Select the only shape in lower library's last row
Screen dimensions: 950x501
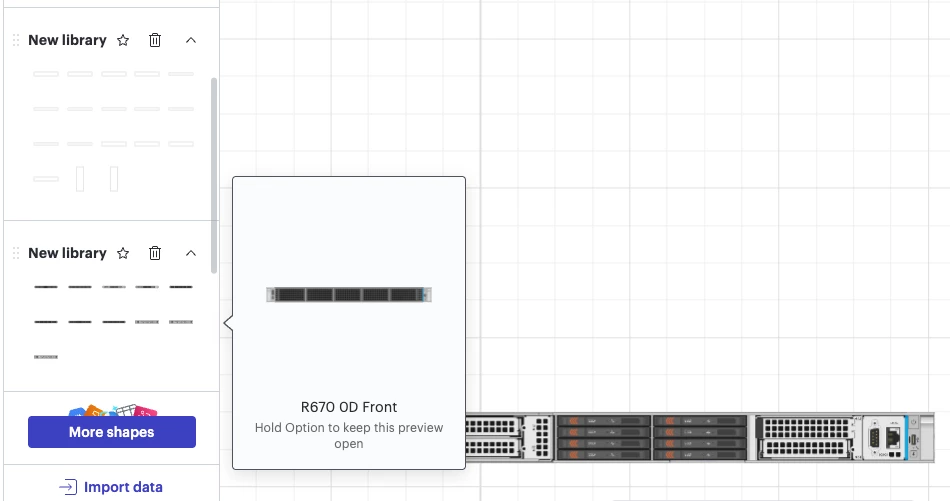pos(46,357)
